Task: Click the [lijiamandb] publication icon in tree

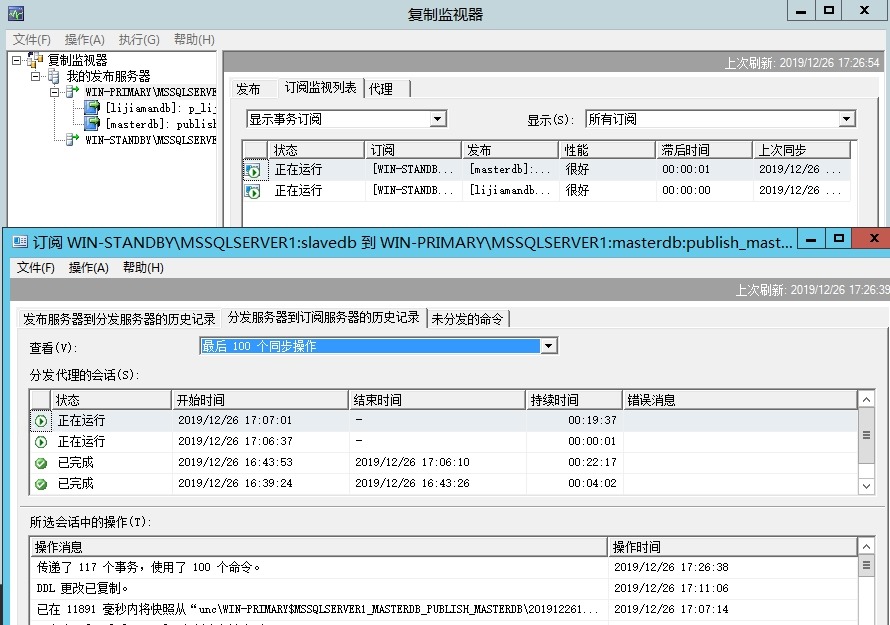Action: pyautogui.click(x=93, y=108)
